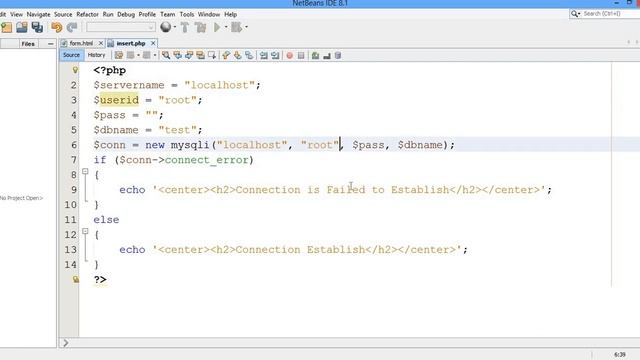Click the Find Previous Occurrence icon

point(177,55)
